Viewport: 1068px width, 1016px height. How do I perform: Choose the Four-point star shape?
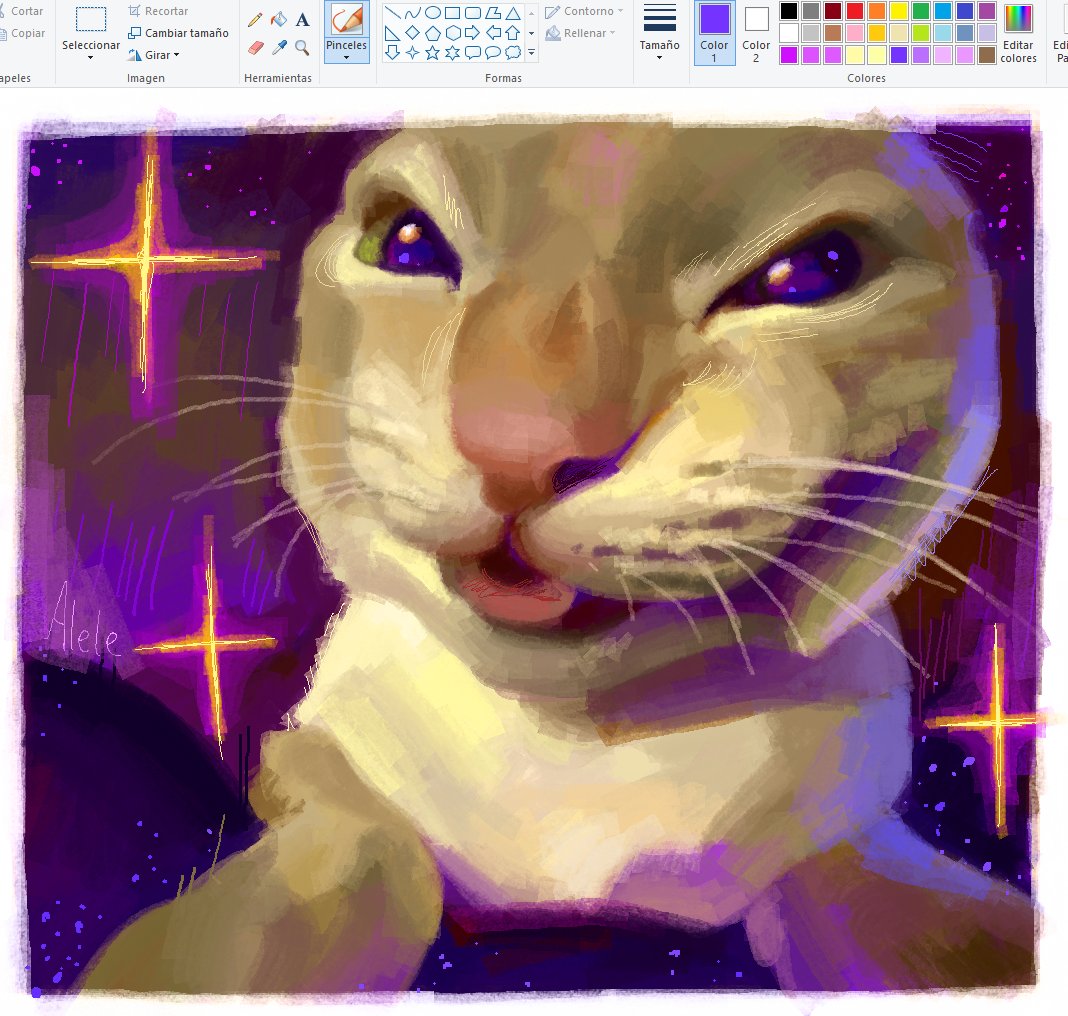coord(412,52)
